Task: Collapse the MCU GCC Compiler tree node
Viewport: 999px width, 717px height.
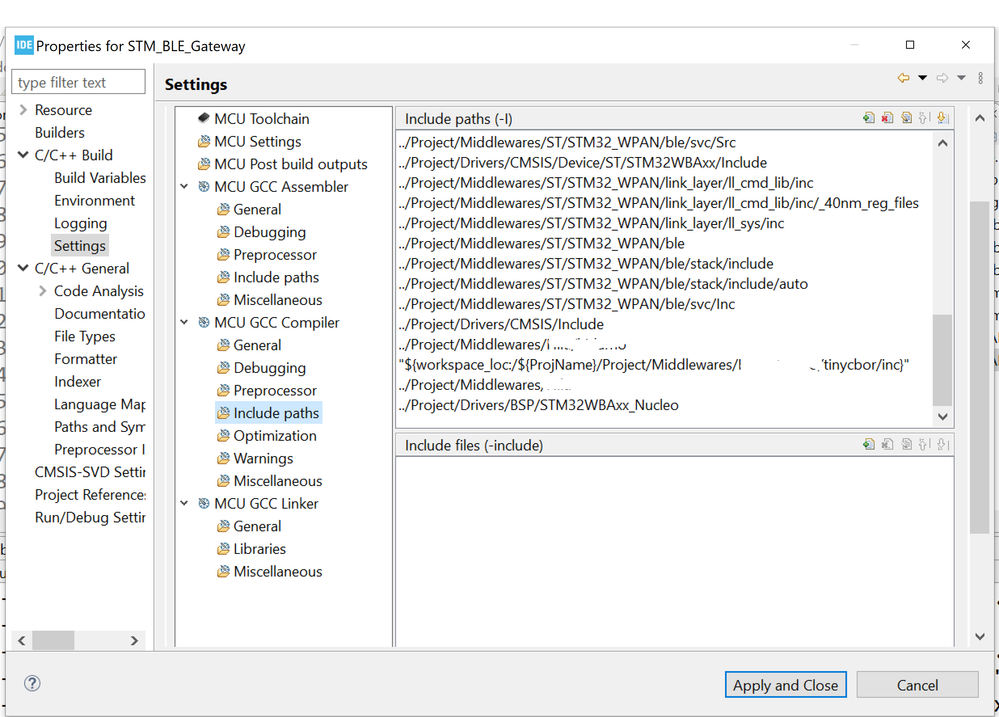Action: (185, 323)
